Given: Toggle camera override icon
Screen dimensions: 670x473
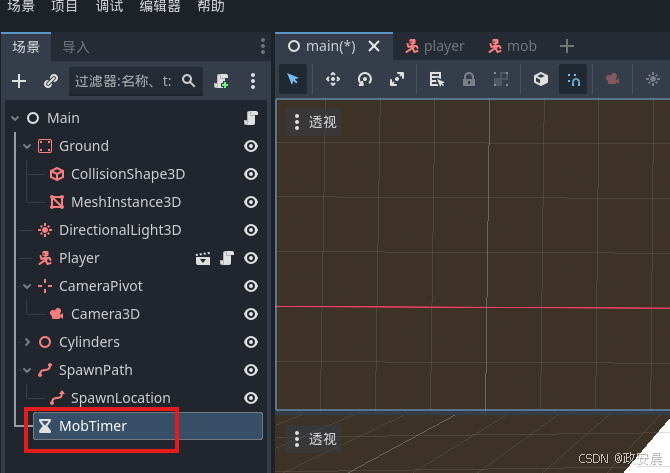Looking at the screenshot, I should pos(612,79).
